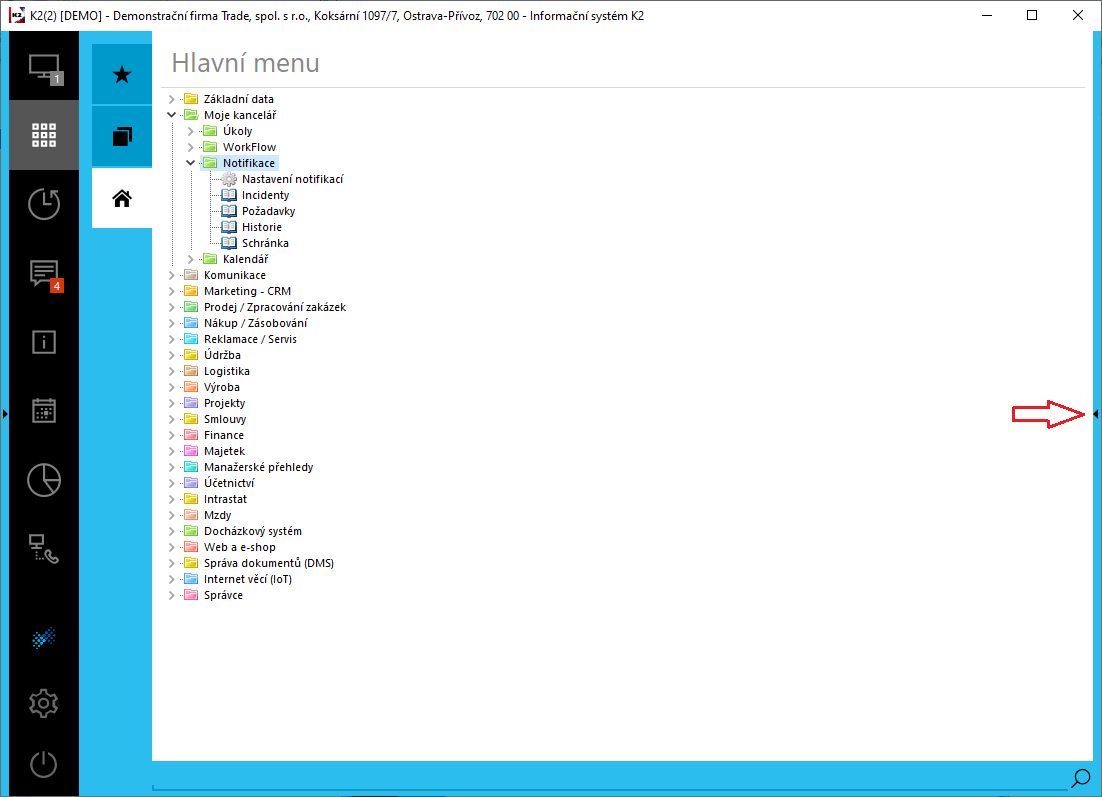Select the Mzdy tree item
This screenshot has height=797, width=1102.
[217, 515]
